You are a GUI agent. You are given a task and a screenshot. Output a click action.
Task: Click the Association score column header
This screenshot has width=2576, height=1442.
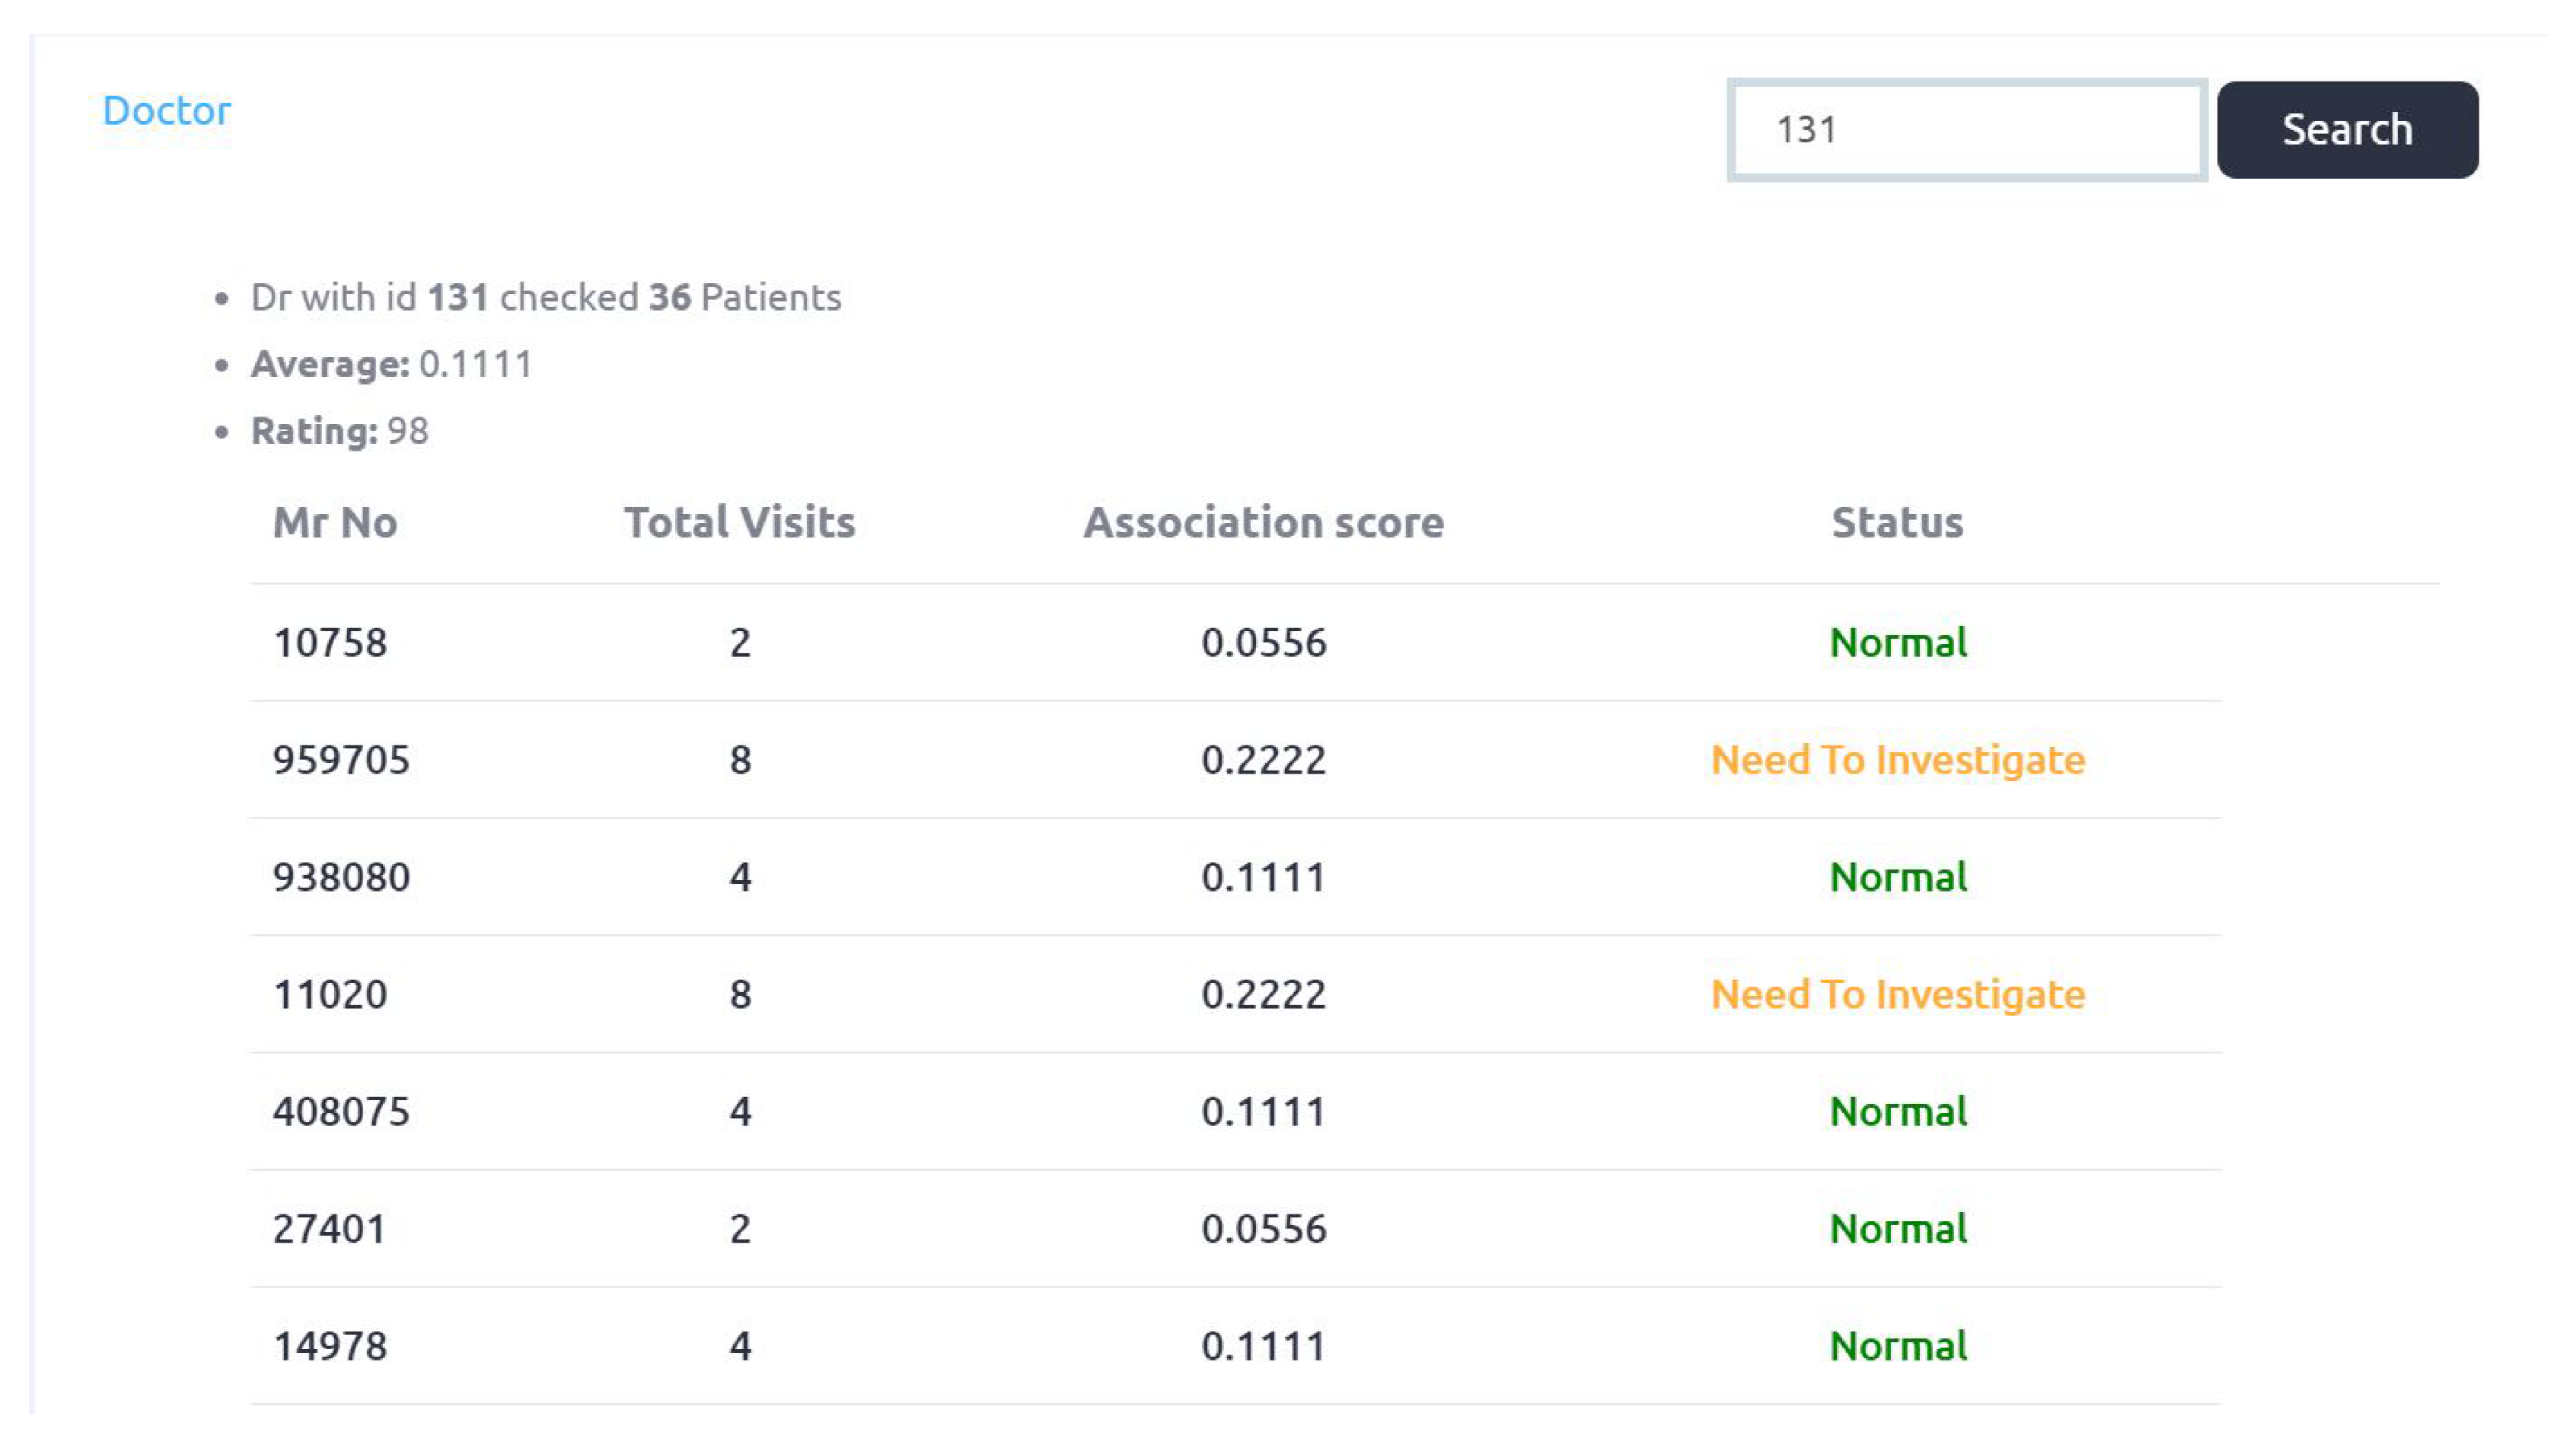coord(1263,522)
